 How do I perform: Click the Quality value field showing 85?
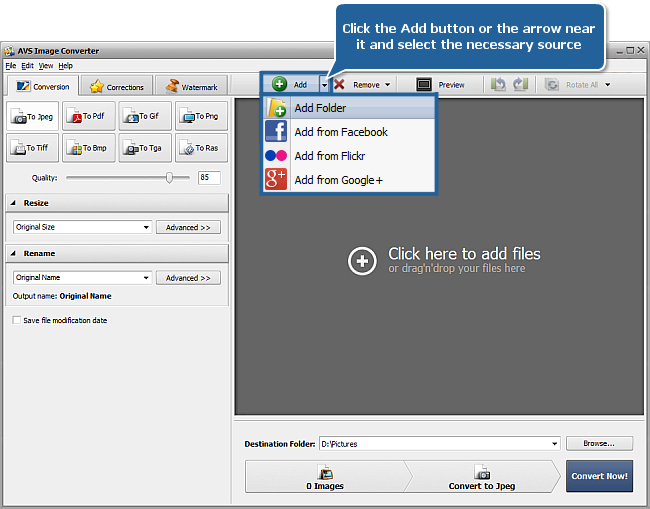[x=209, y=178]
